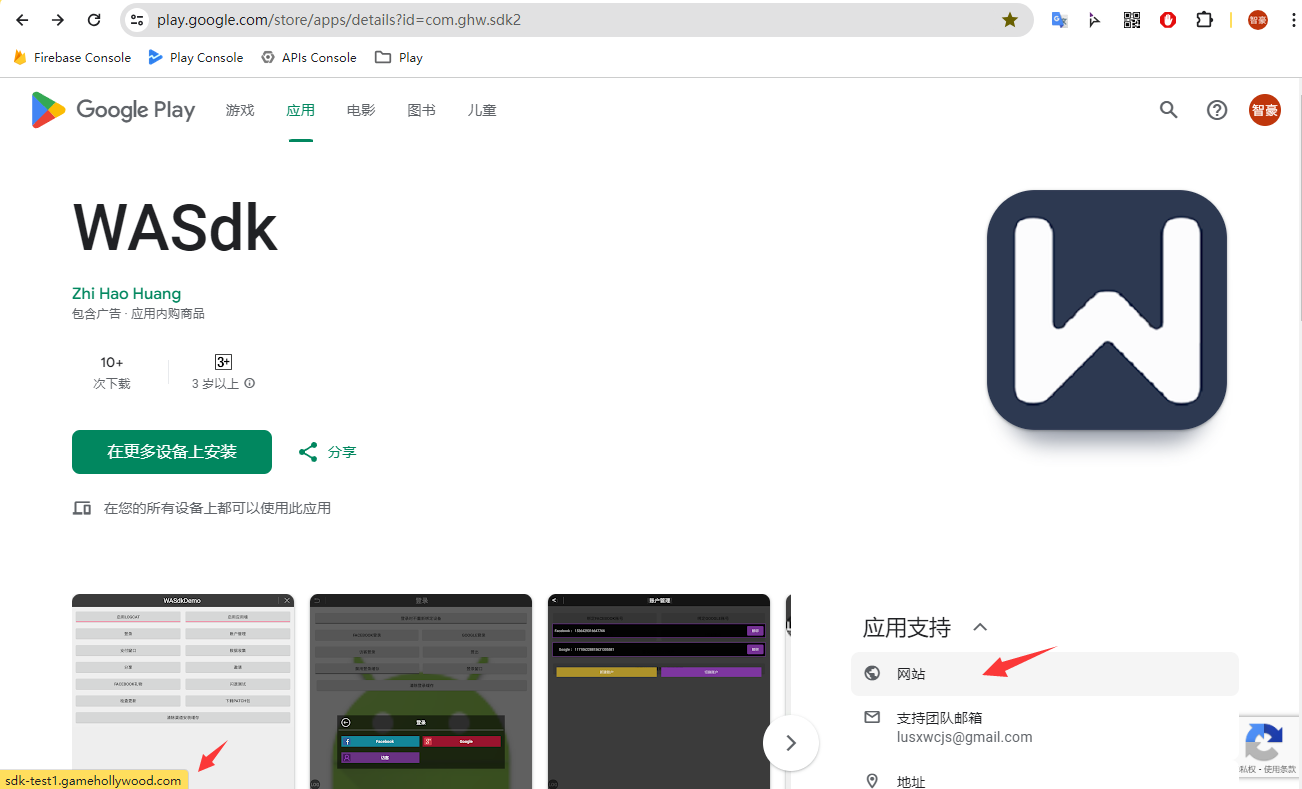Switch to the 图书 tab
Image resolution: width=1302 pixels, height=789 pixels.
point(421,110)
